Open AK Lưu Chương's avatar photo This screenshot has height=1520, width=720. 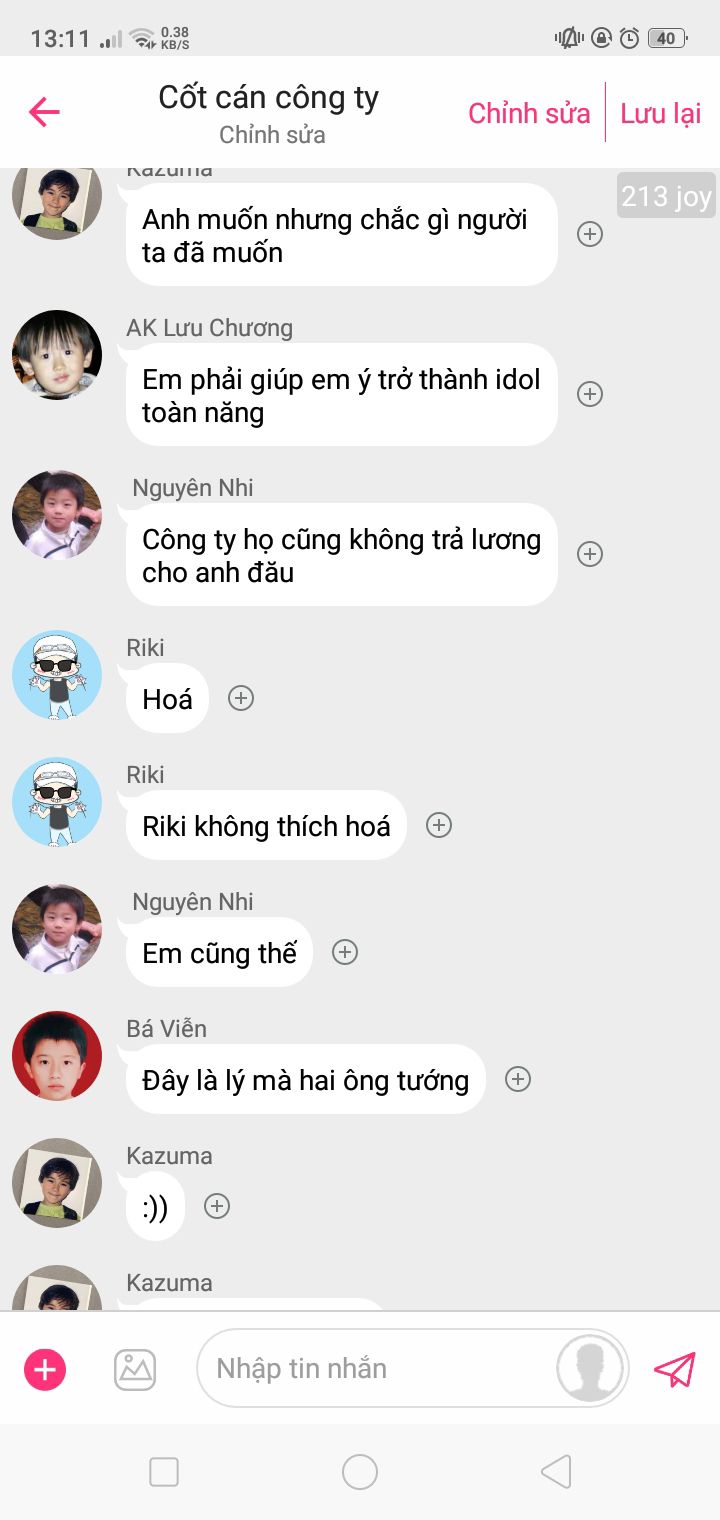pos(57,355)
